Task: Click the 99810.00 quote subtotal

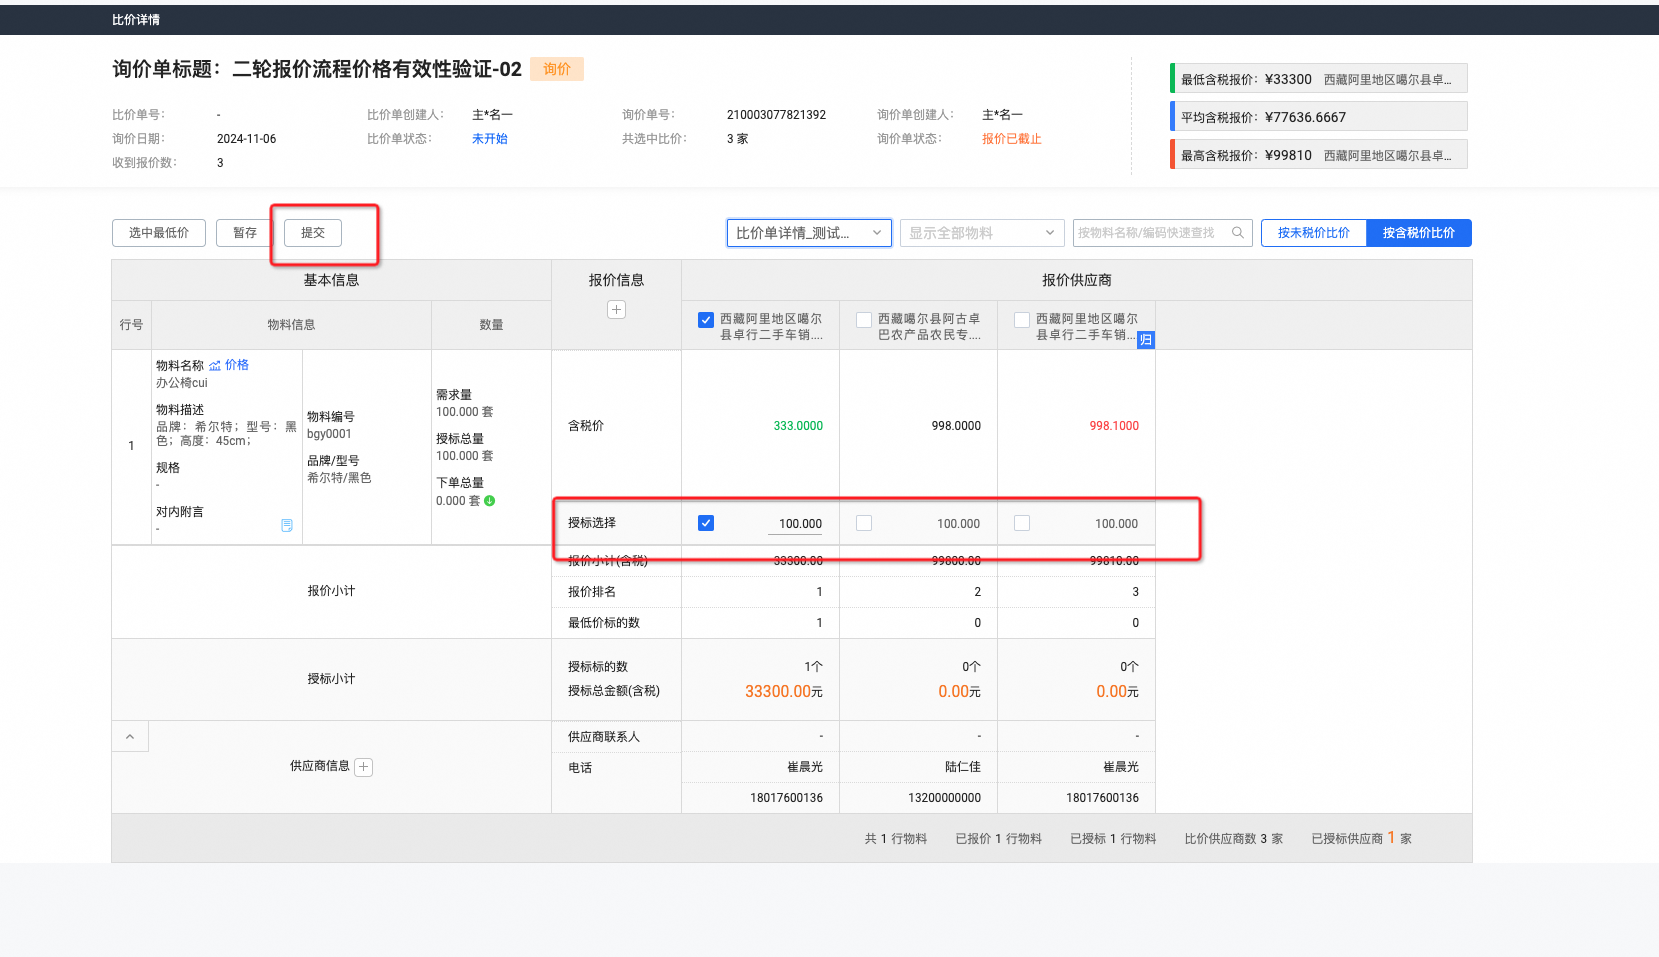Action: (x=1114, y=561)
